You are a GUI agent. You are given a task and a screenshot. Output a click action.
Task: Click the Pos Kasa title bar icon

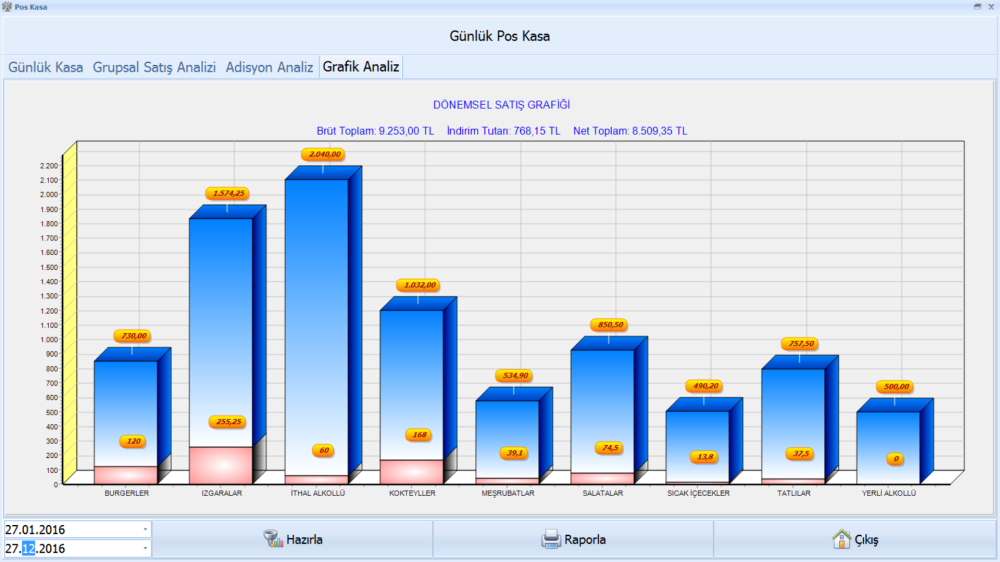click(7, 7)
